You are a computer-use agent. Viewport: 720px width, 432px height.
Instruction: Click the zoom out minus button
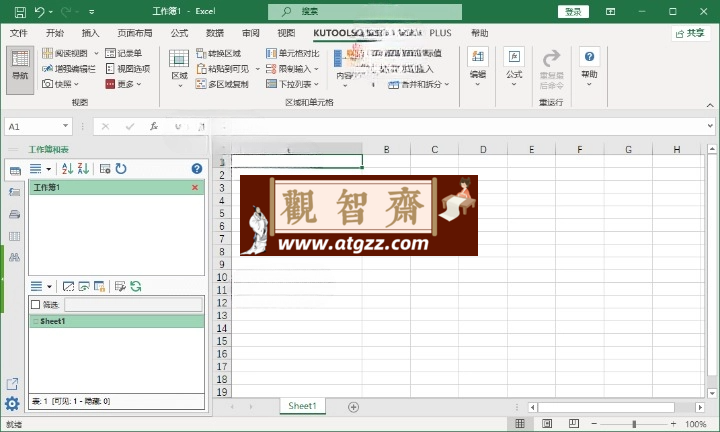(594, 424)
